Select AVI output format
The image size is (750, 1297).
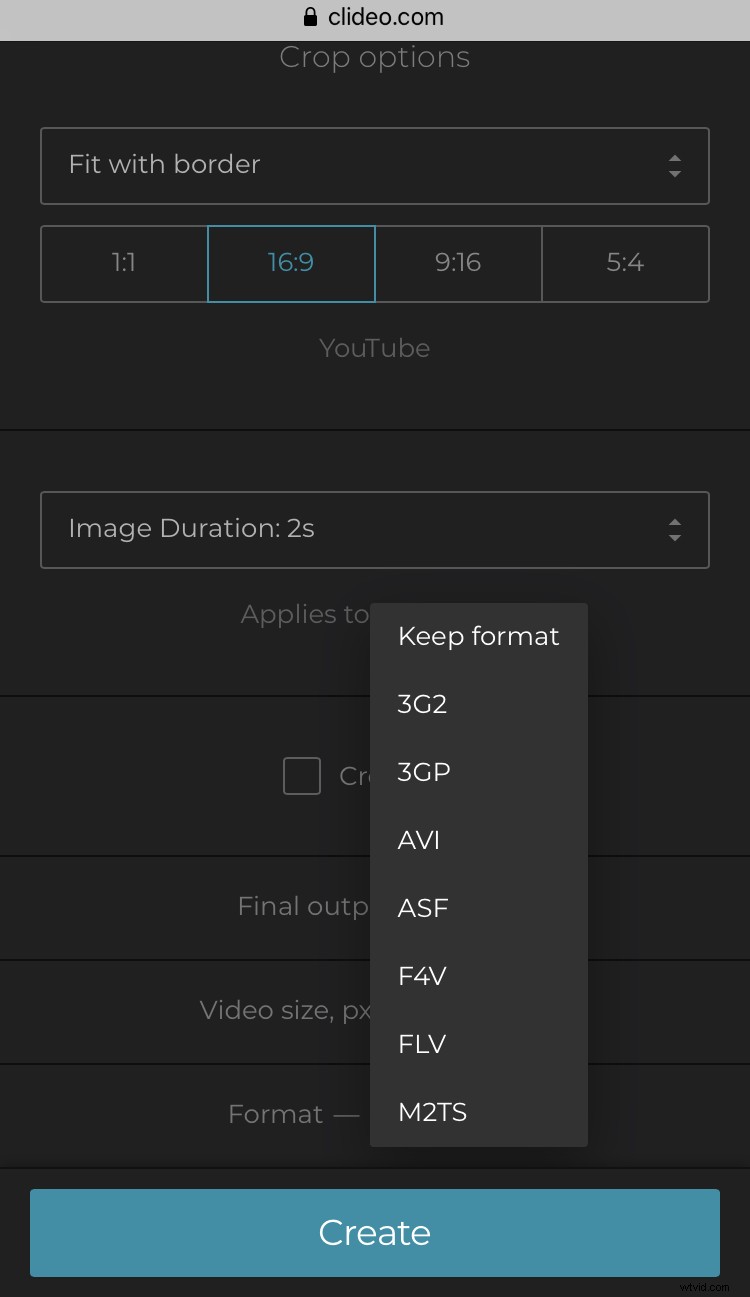point(418,840)
